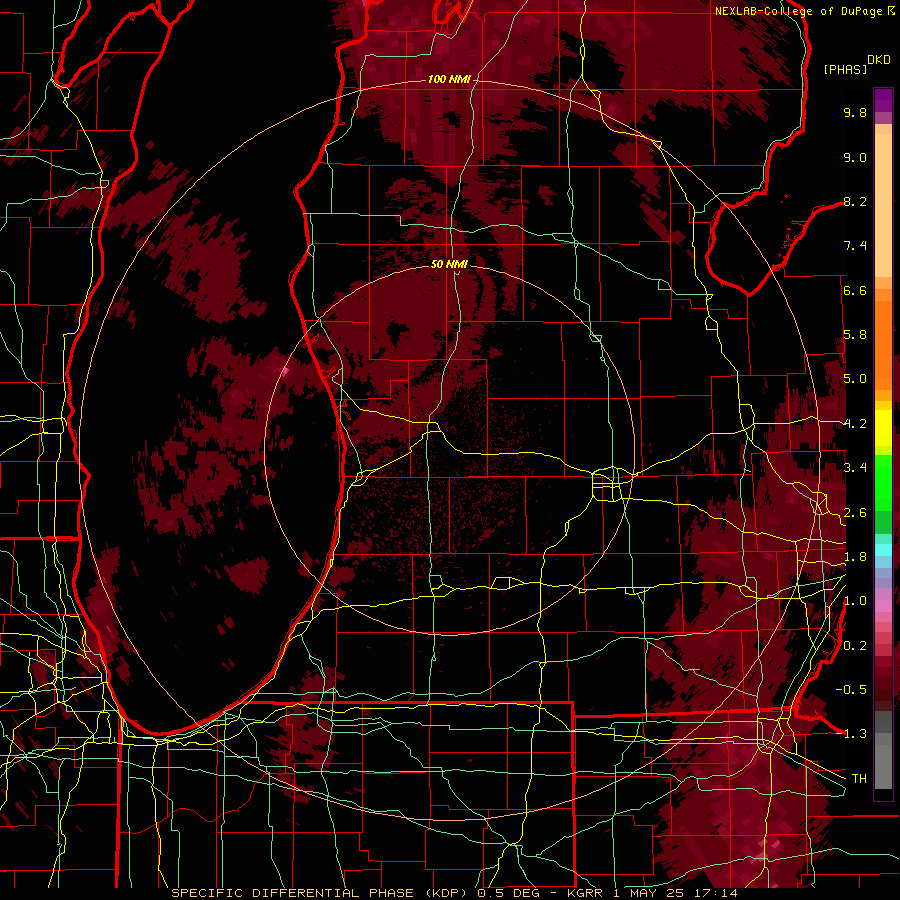Click the 1.0 colorbar value

(x=855, y=601)
